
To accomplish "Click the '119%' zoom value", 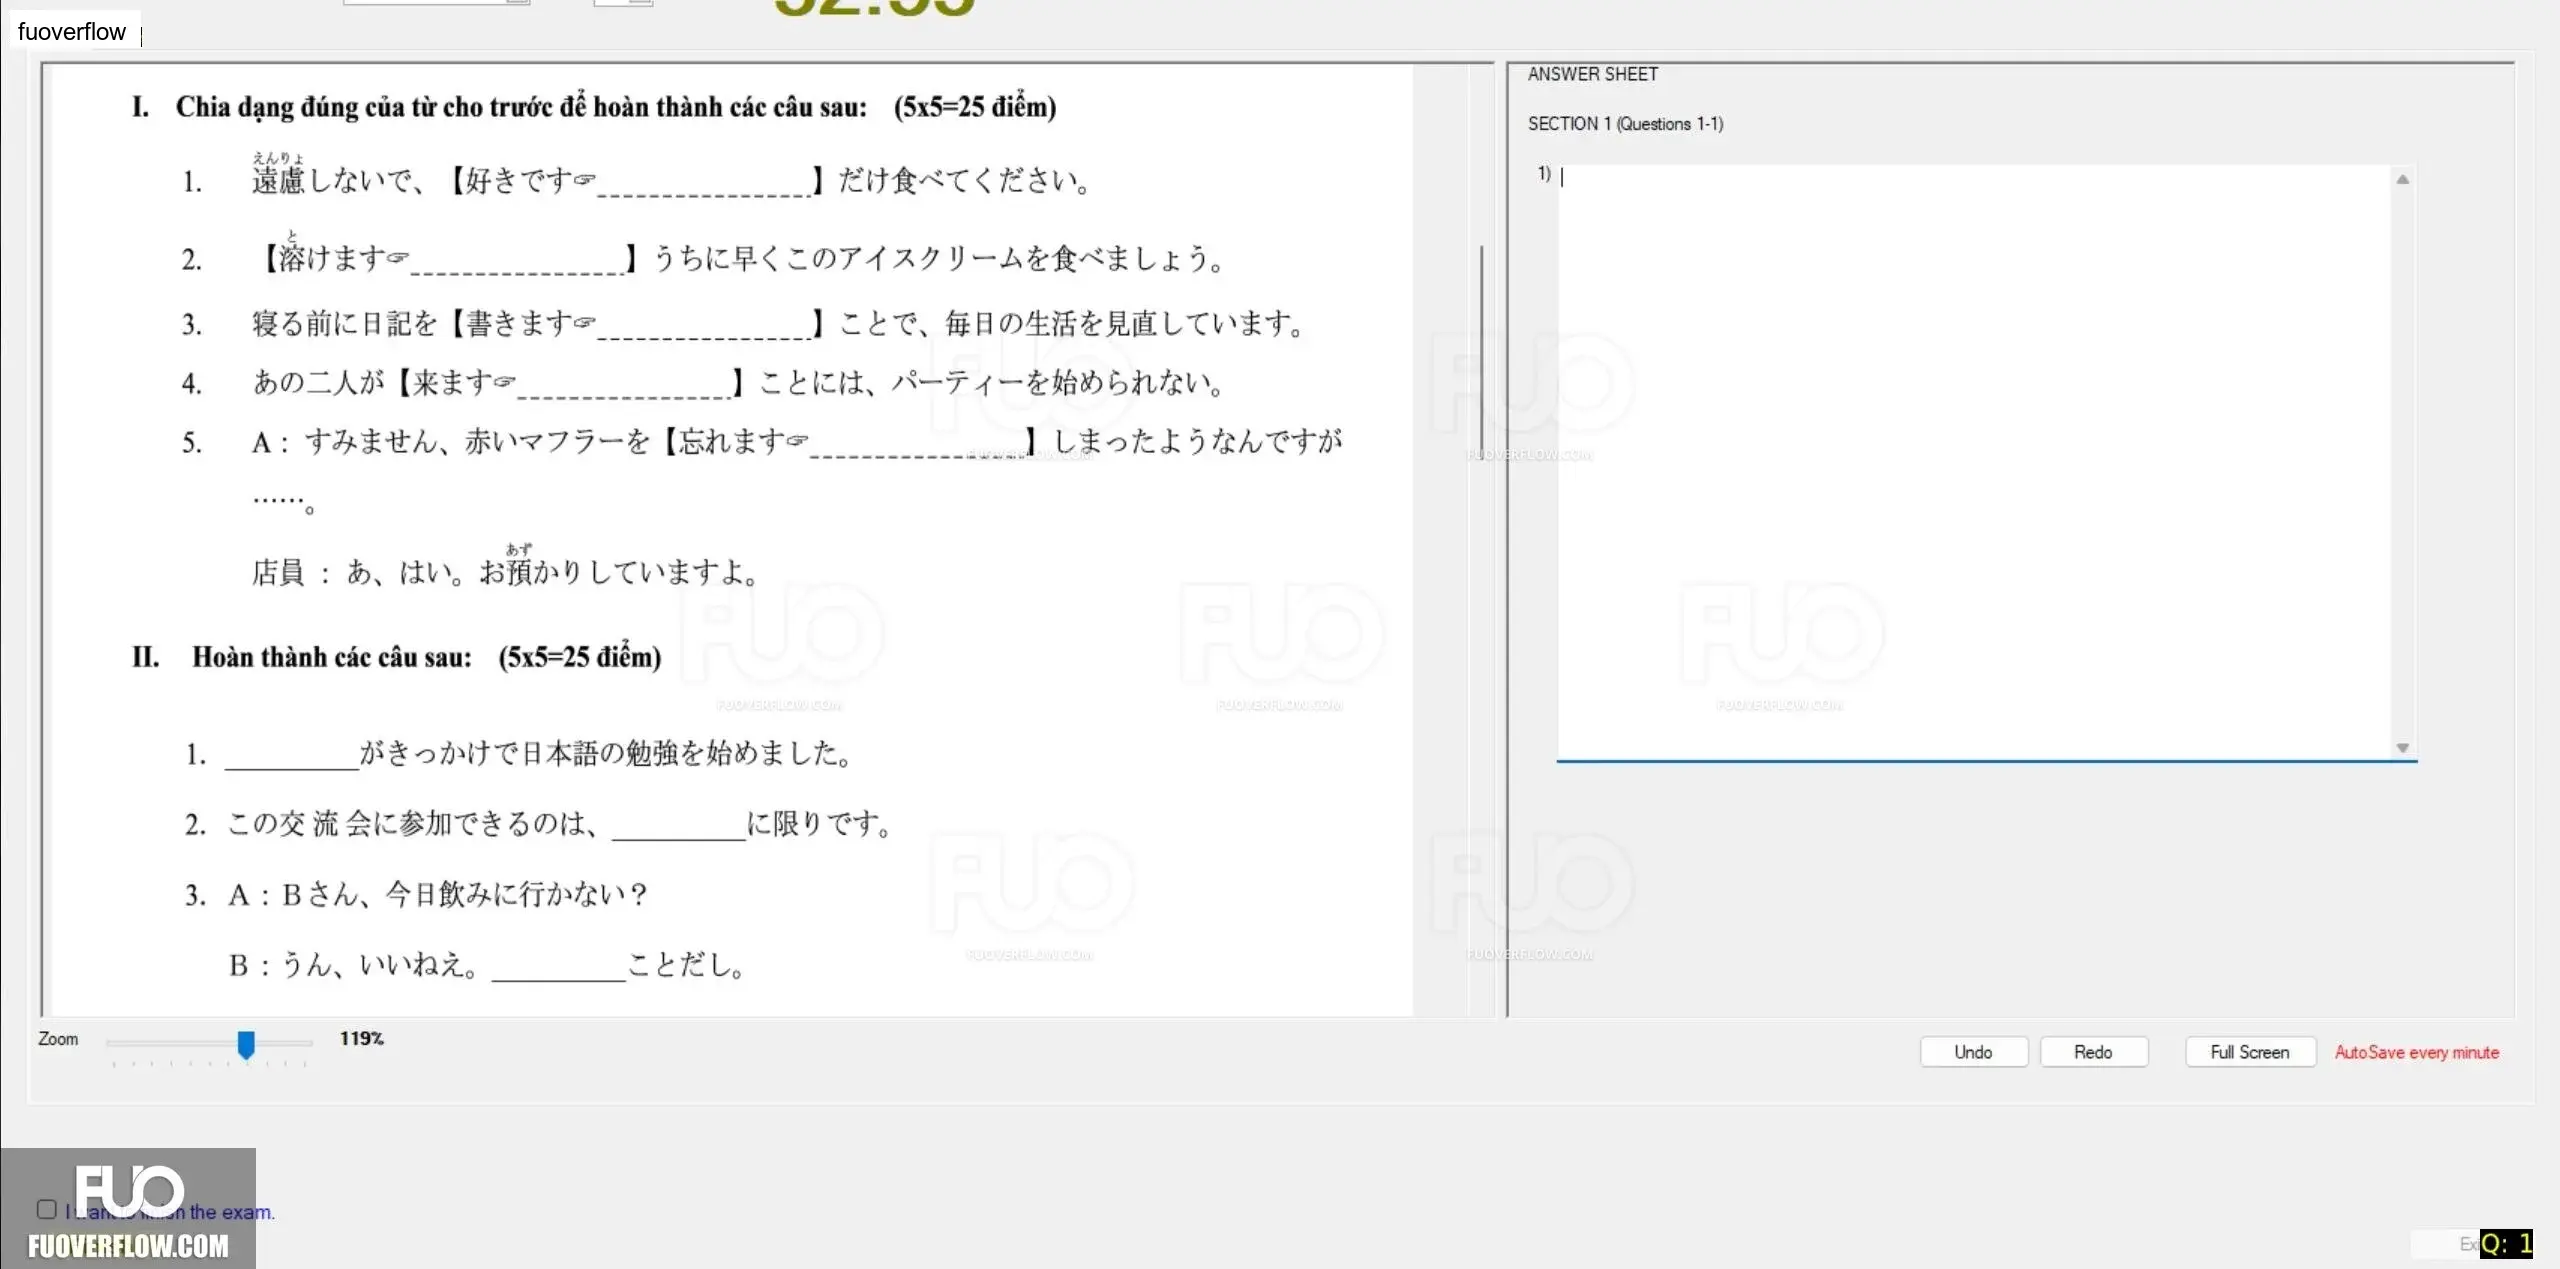I will pyautogui.click(x=361, y=1038).
